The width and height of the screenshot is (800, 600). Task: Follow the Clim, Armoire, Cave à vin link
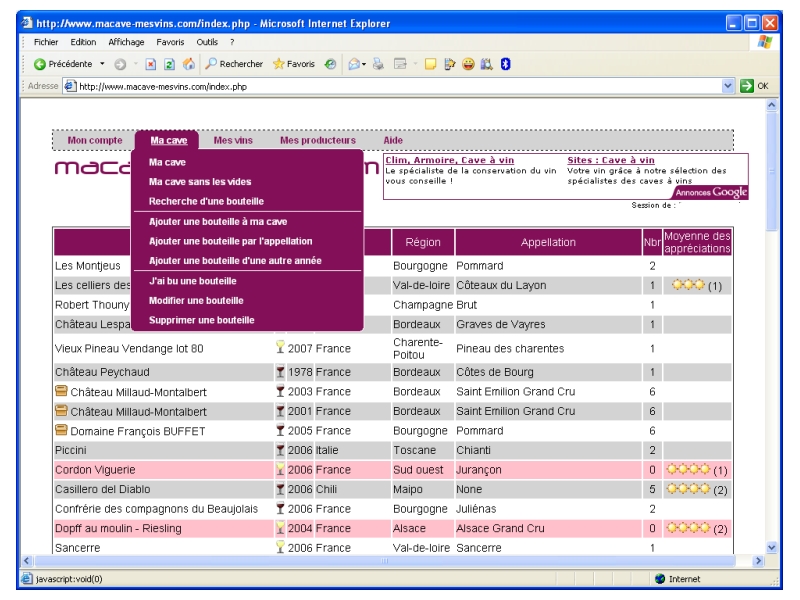[449, 160]
